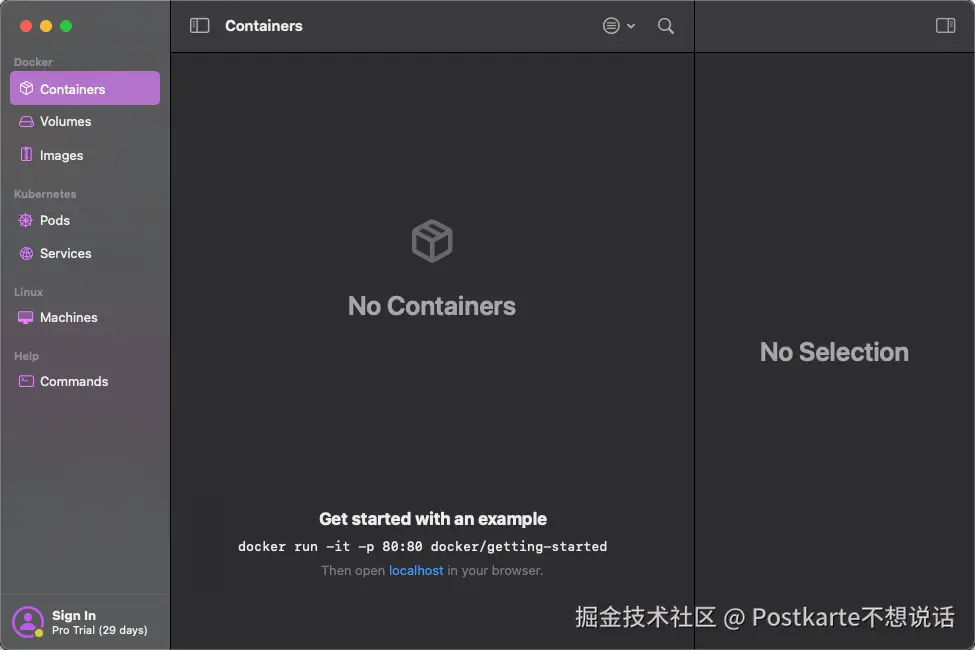Viewport: 975px width, 650px height.
Task: Select Containers in the sidebar
Action: click(85, 88)
